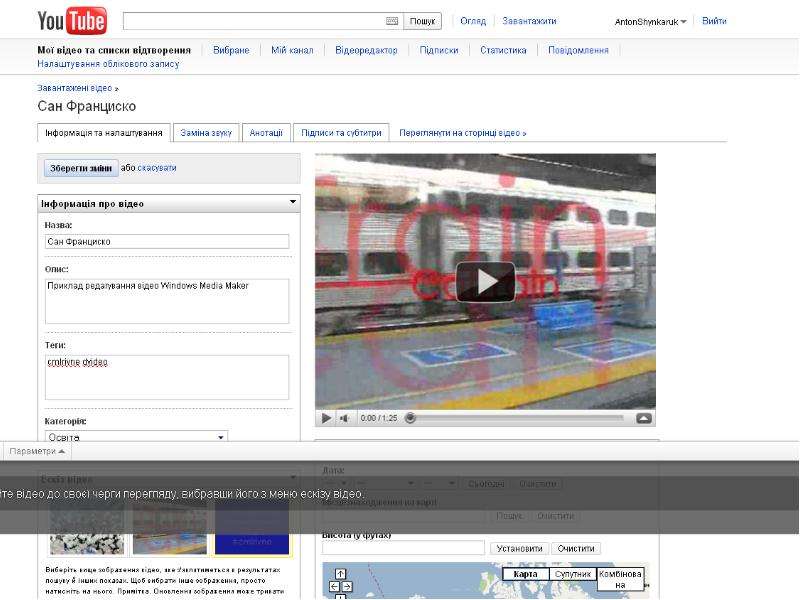Screen dimensions: 800x600
Task: Open the AntonShynkaruk account dropdown
Action: click(650, 21)
